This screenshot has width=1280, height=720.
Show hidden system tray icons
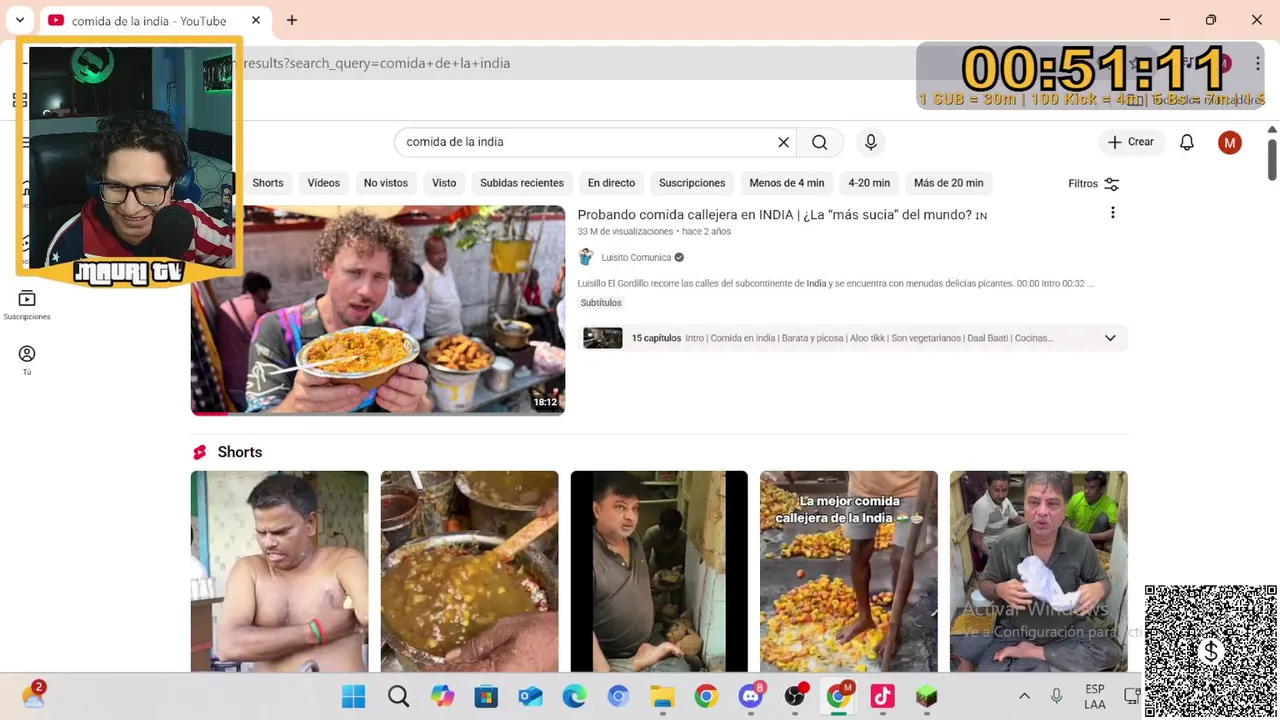(1024, 697)
